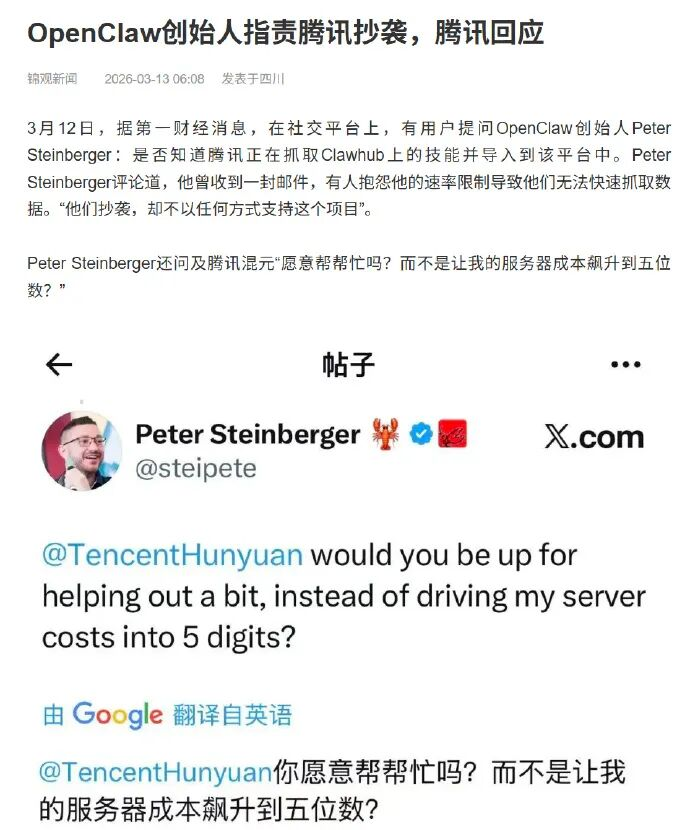
Task: Click the X.com logo
Action: click(594, 437)
